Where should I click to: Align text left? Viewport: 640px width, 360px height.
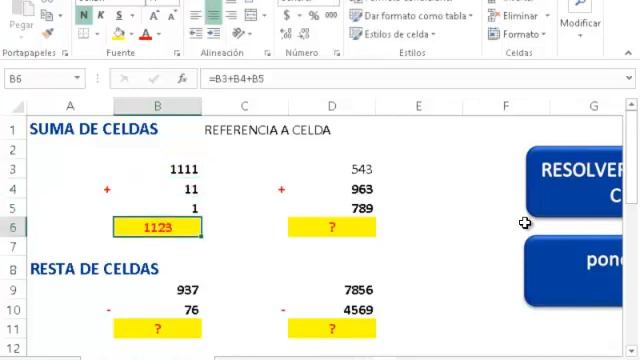[x=196, y=16]
